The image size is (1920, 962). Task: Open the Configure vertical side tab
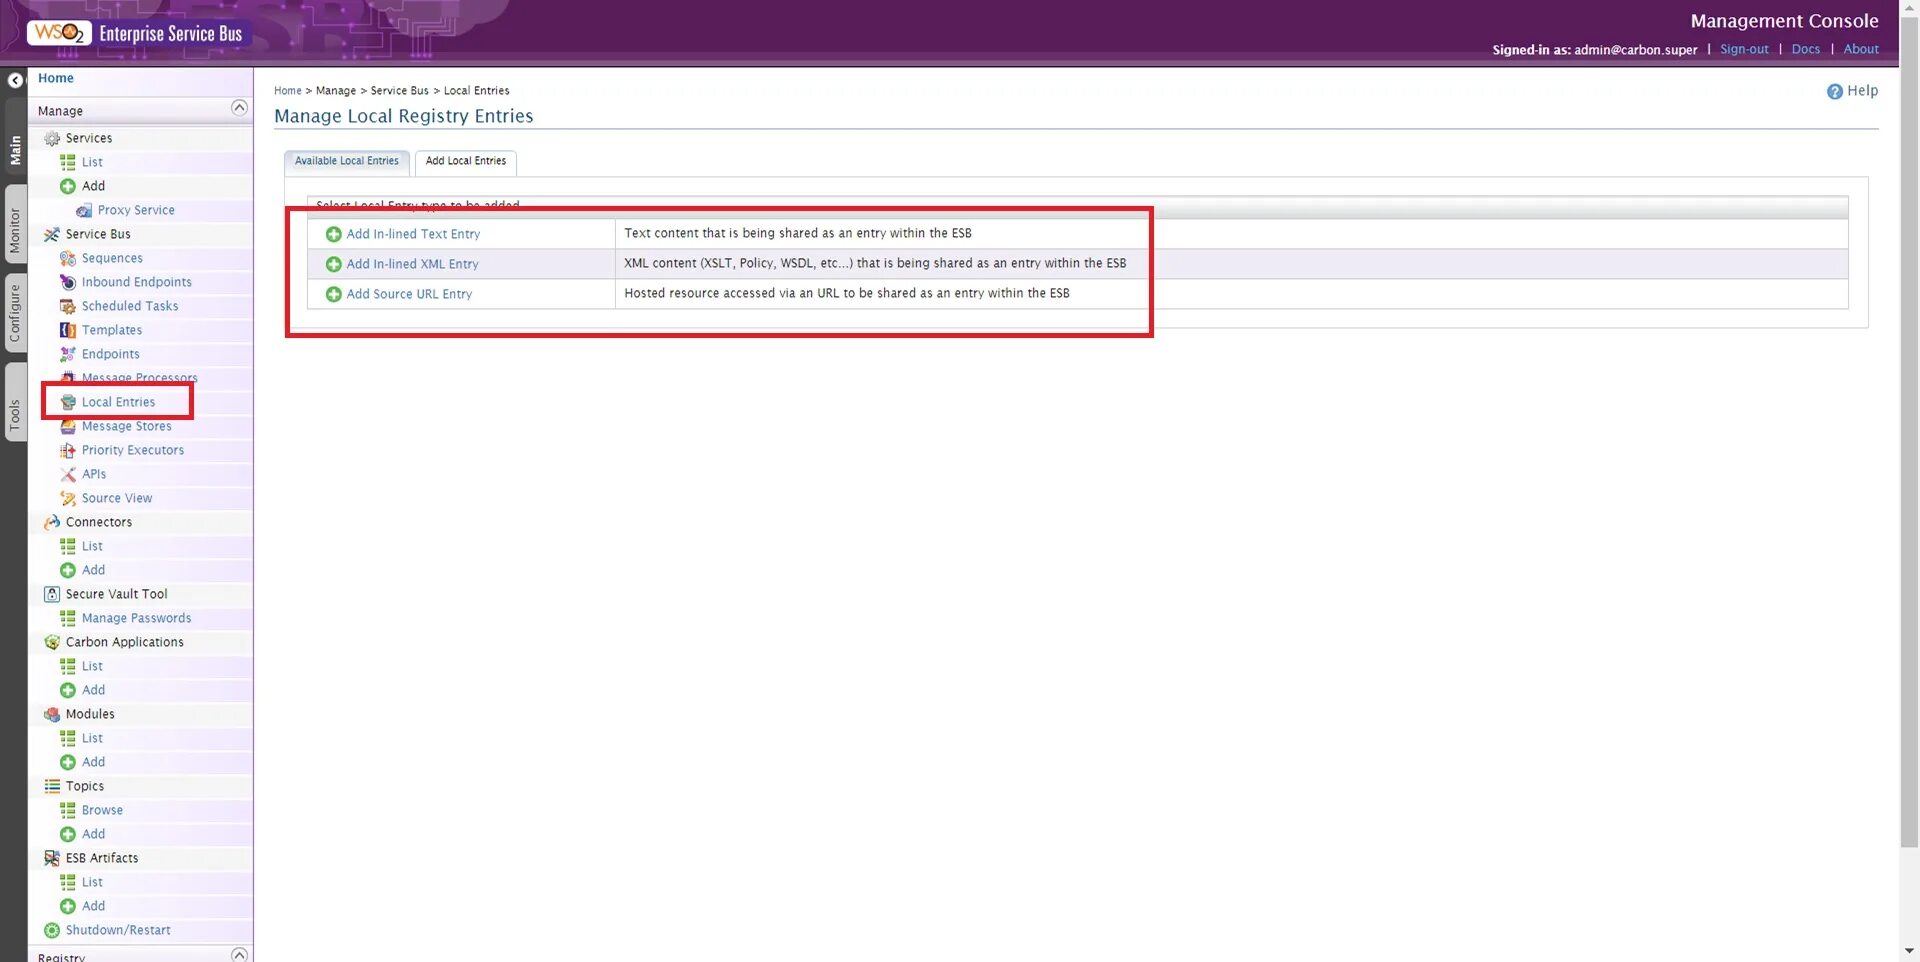click(x=15, y=313)
